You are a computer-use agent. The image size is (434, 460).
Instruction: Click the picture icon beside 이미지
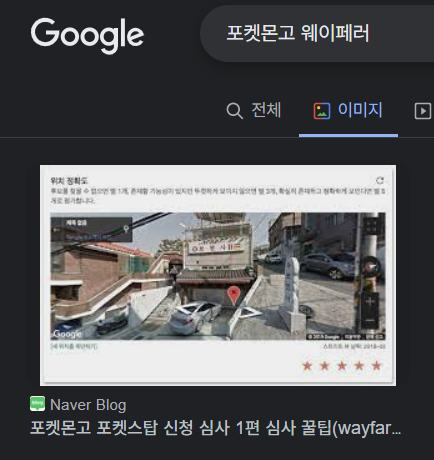coord(322,111)
